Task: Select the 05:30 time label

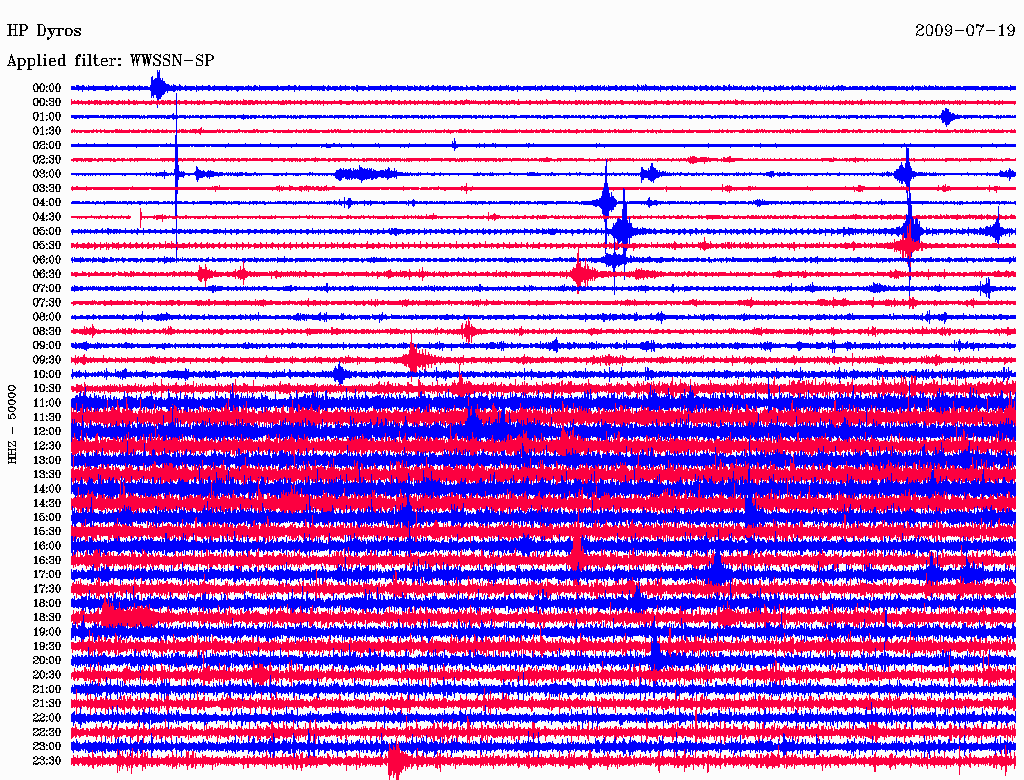Action: pos(46,245)
